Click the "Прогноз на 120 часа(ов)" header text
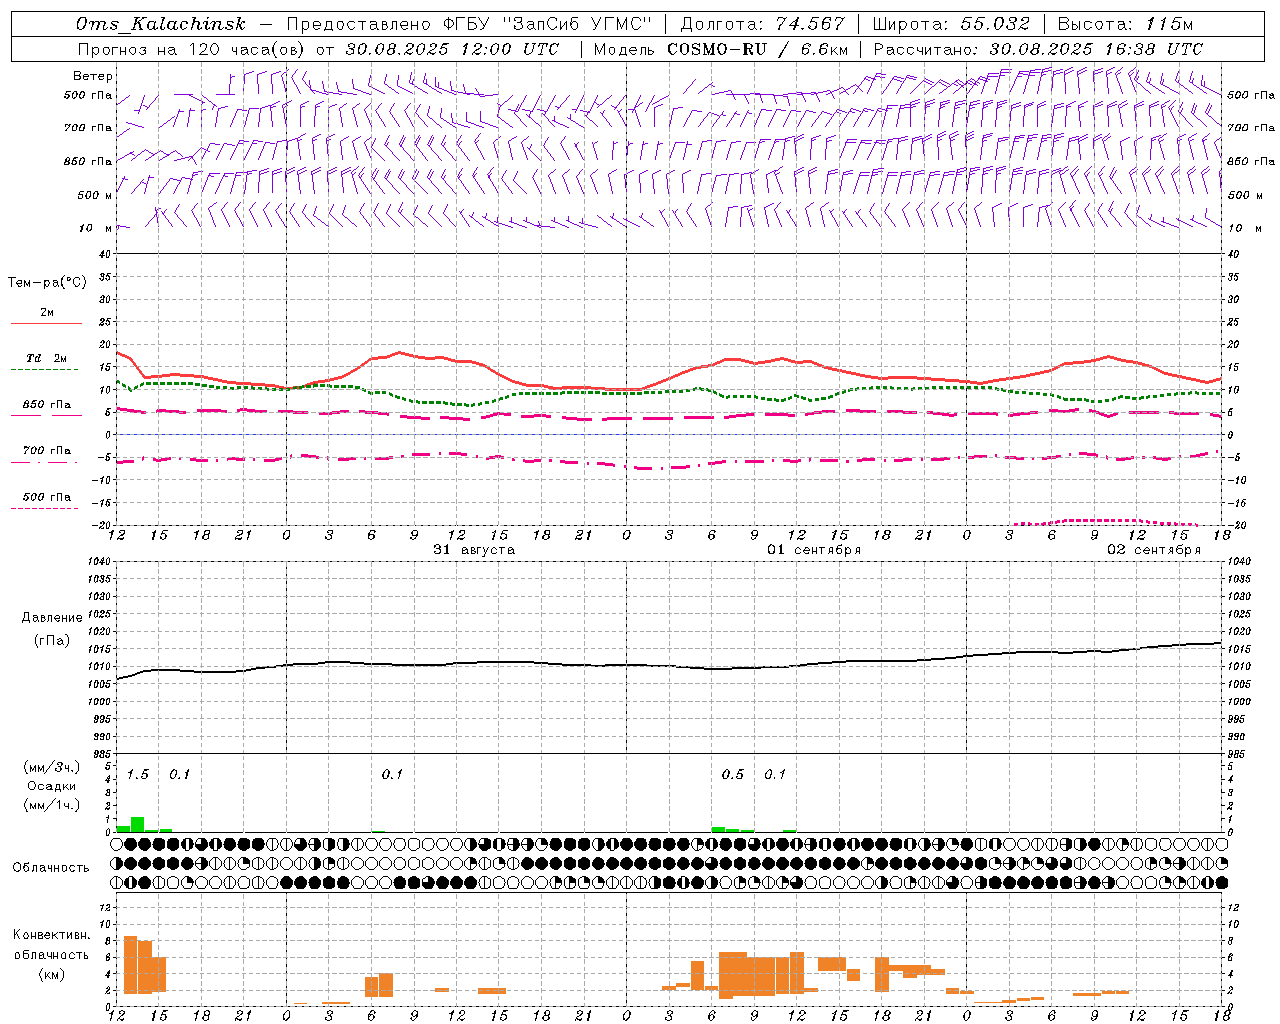 tap(192, 49)
